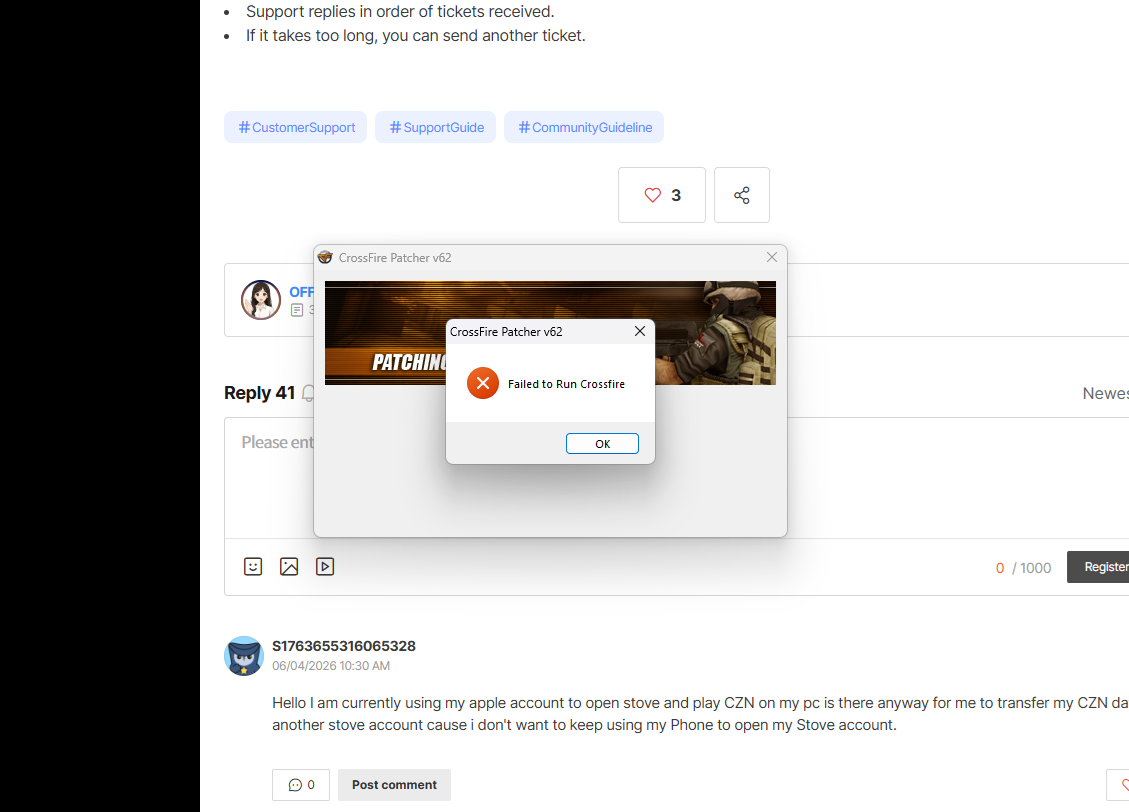
Task: Click the 'Failed to Run Crossfire' message text
Action: [x=567, y=384]
